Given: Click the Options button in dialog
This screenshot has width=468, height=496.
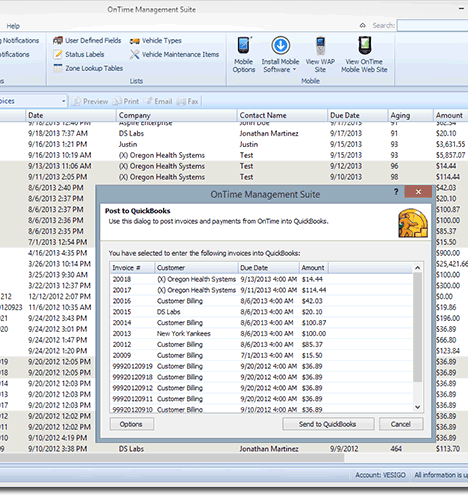Looking at the screenshot, I should (x=132, y=424).
